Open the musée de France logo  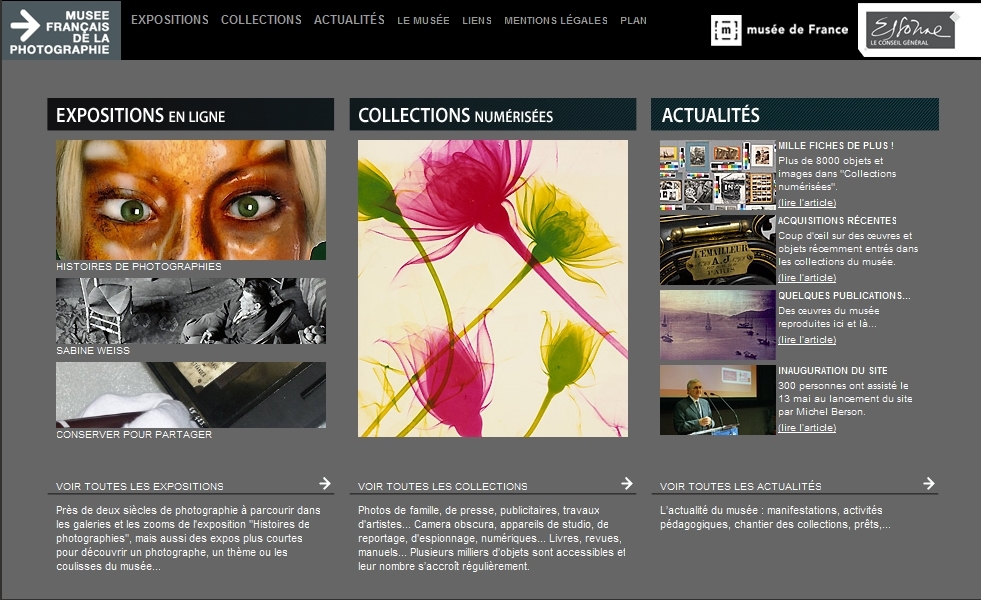pos(780,30)
